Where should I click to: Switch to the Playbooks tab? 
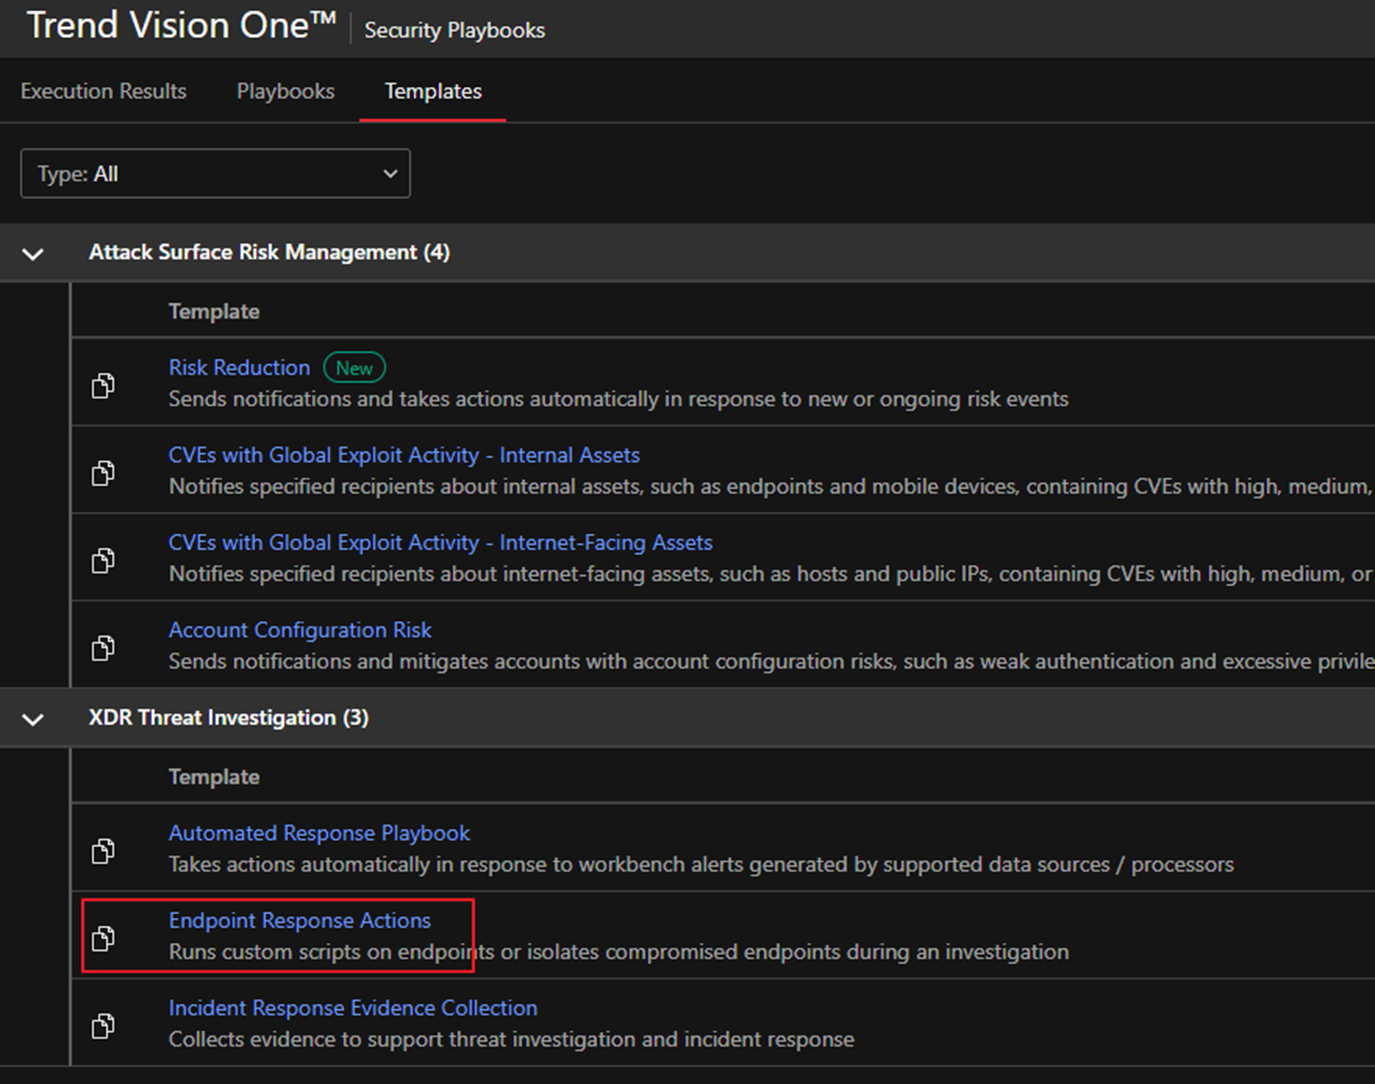click(285, 91)
